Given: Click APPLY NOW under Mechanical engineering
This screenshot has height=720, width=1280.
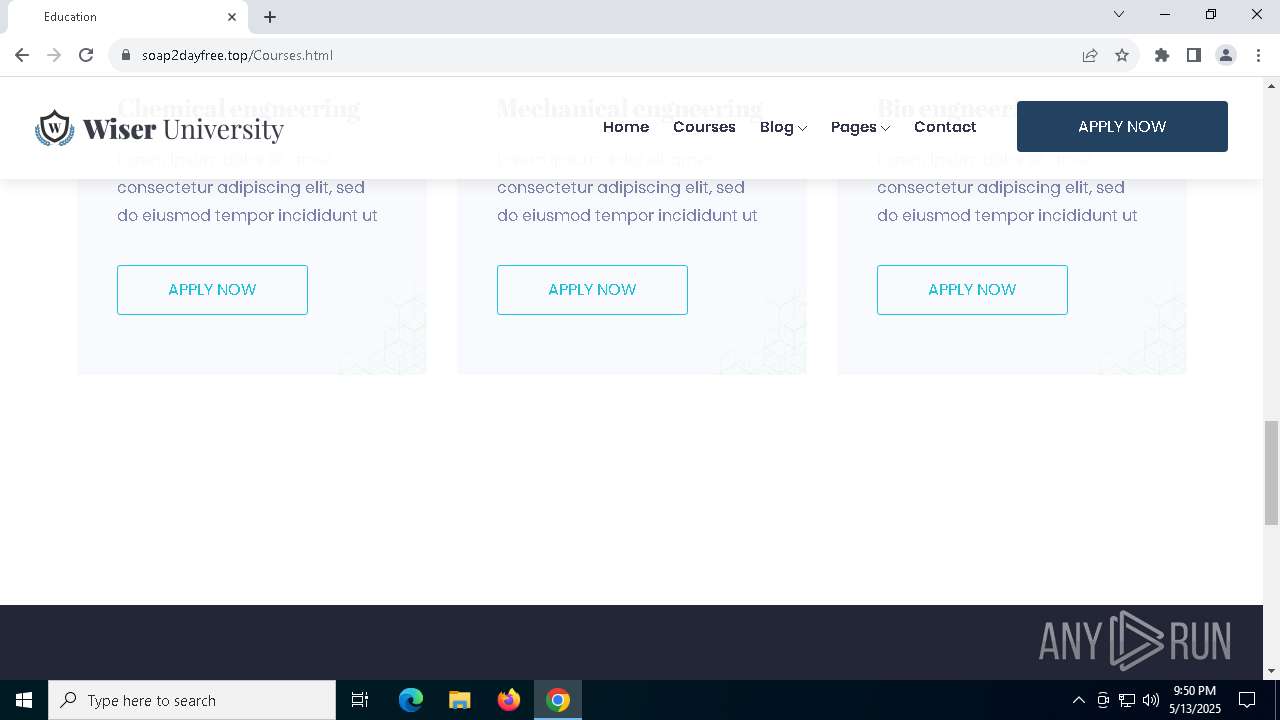Looking at the screenshot, I should tap(592, 290).
